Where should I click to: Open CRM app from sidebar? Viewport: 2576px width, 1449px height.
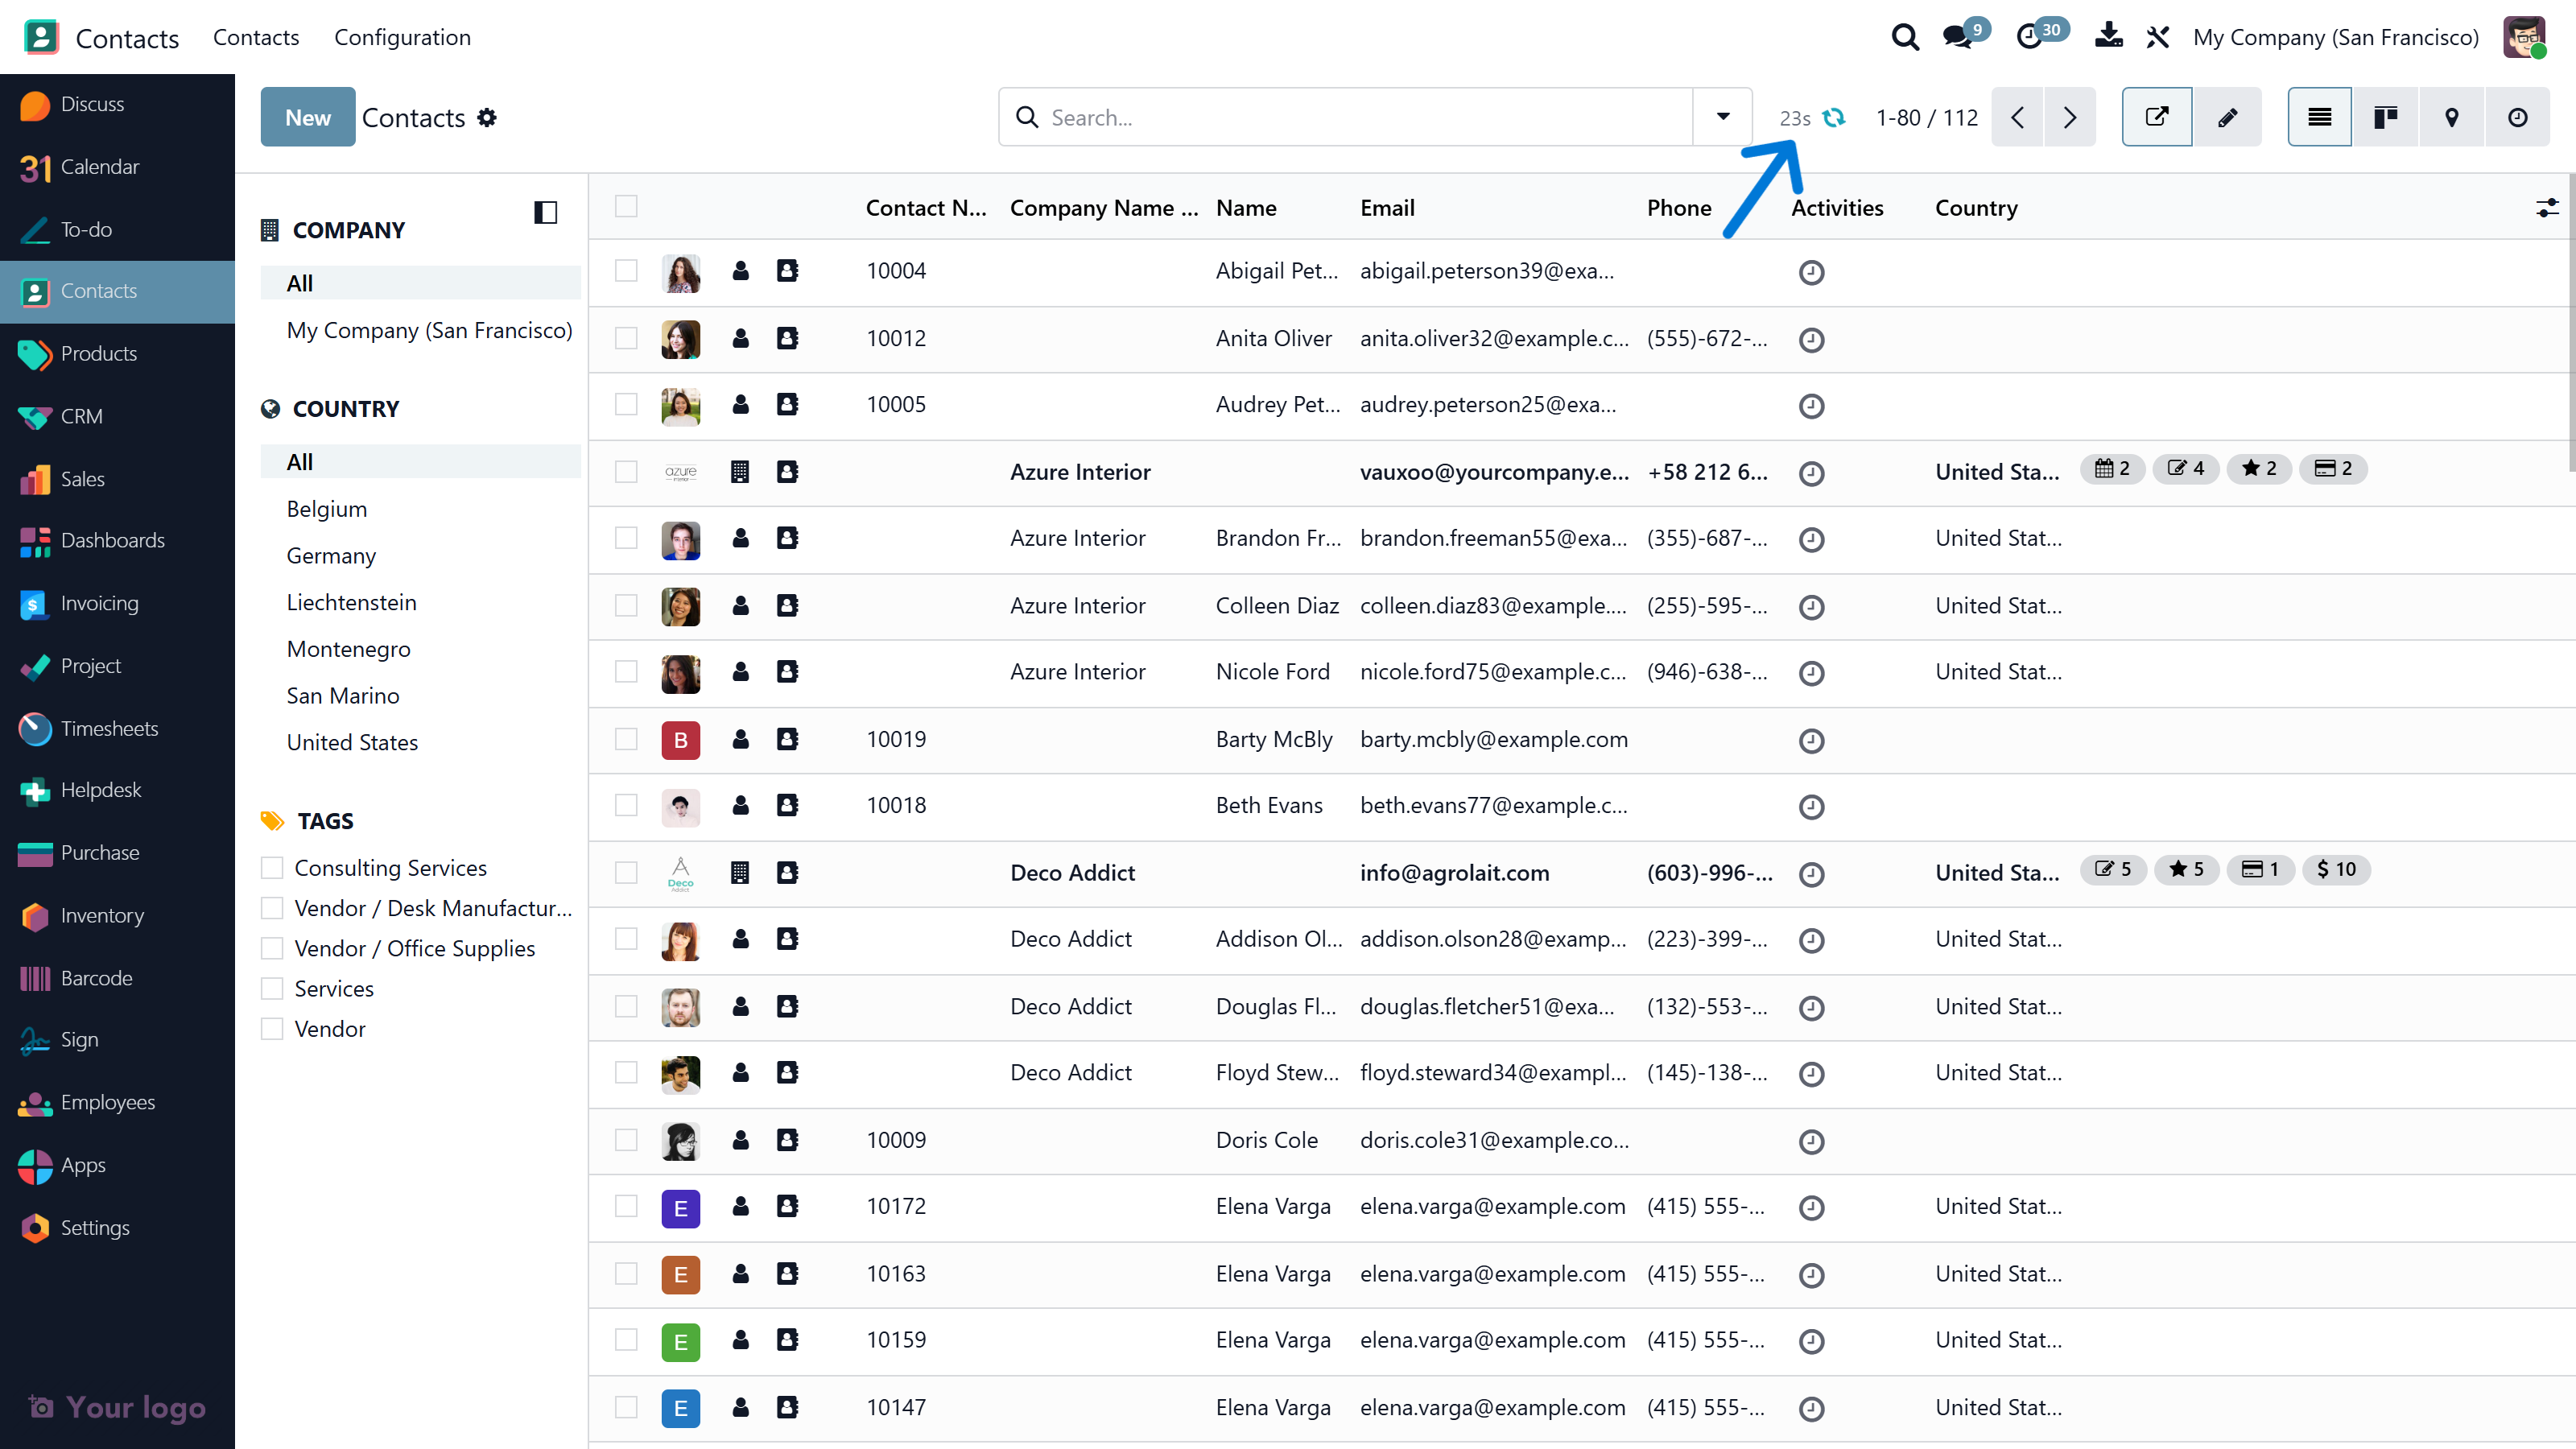(x=81, y=416)
